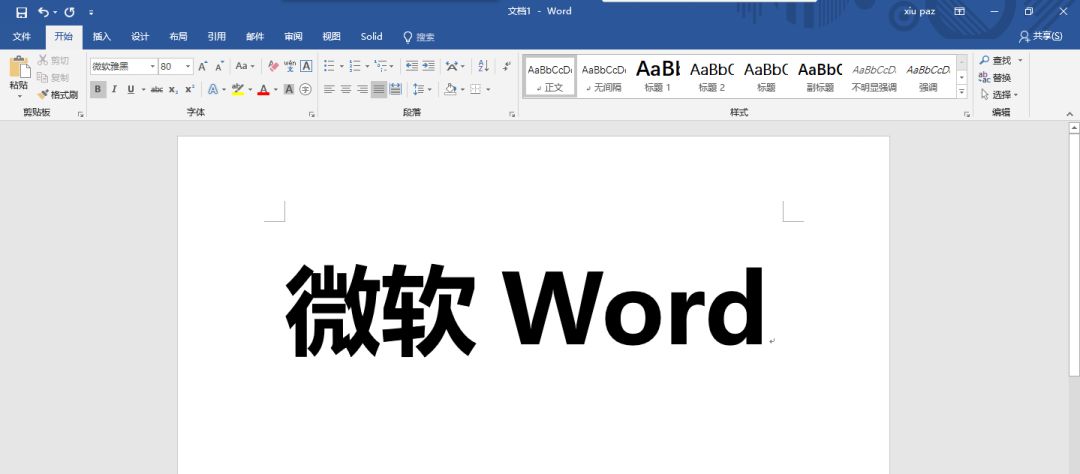This screenshot has height=474, width=1080.
Task: Apply strikethrough with the abc icon
Action: (157, 89)
